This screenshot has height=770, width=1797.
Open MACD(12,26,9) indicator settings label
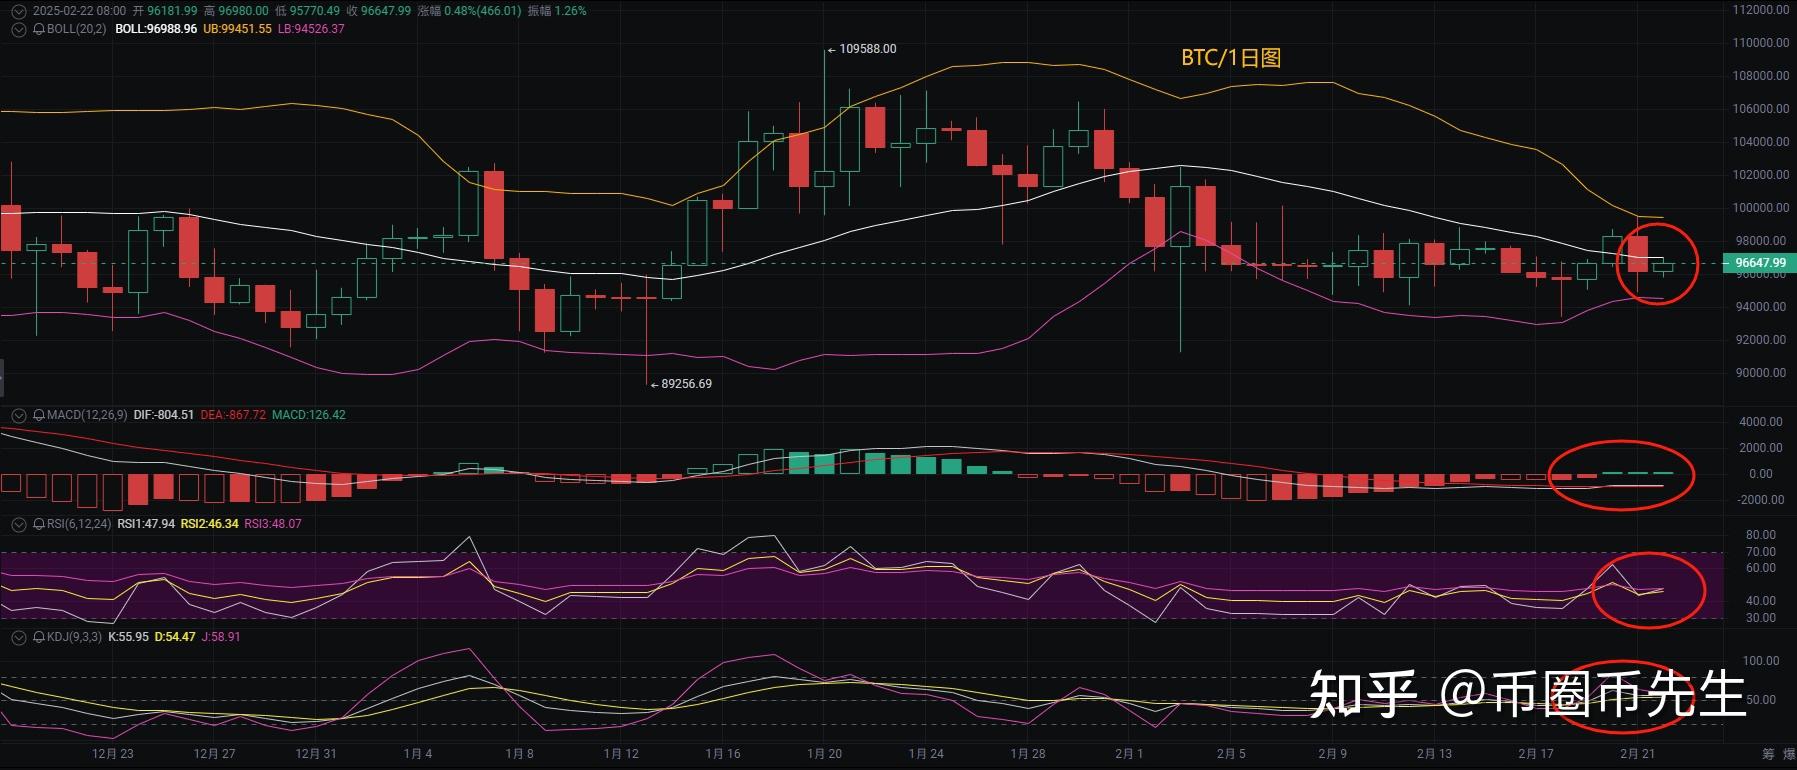(x=87, y=415)
